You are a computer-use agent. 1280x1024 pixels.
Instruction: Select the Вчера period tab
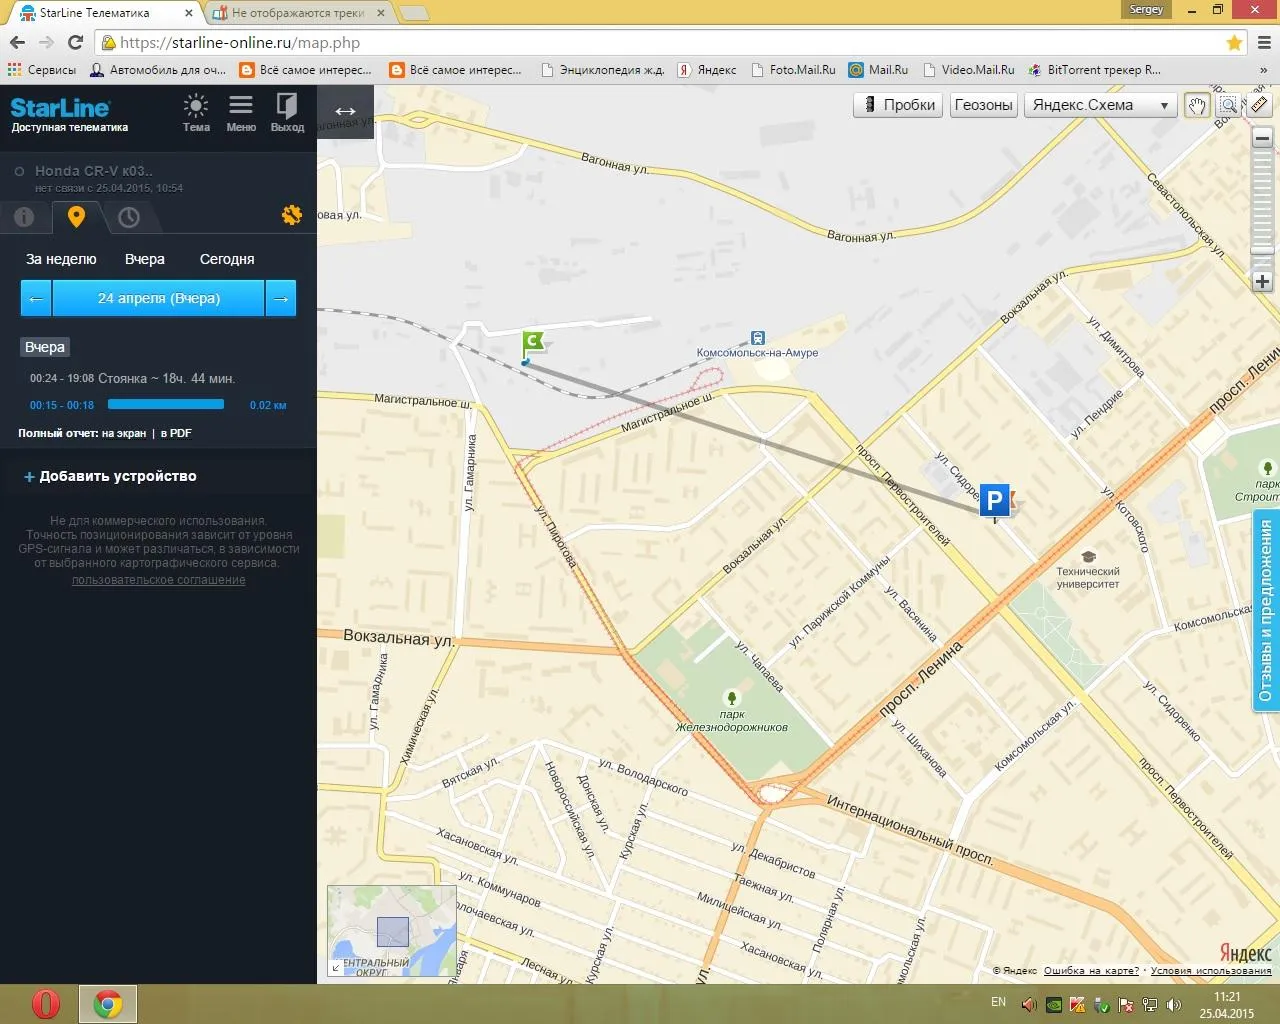[145, 259]
